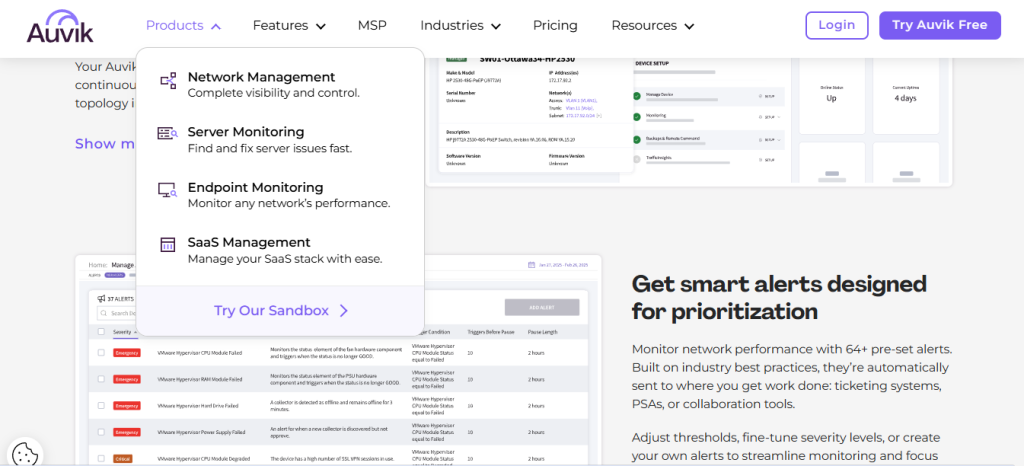Click the subnet 172.17.92.0/24 link
Image resolution: width=1024 pixels, height=466 pixels.
(580, 116)
